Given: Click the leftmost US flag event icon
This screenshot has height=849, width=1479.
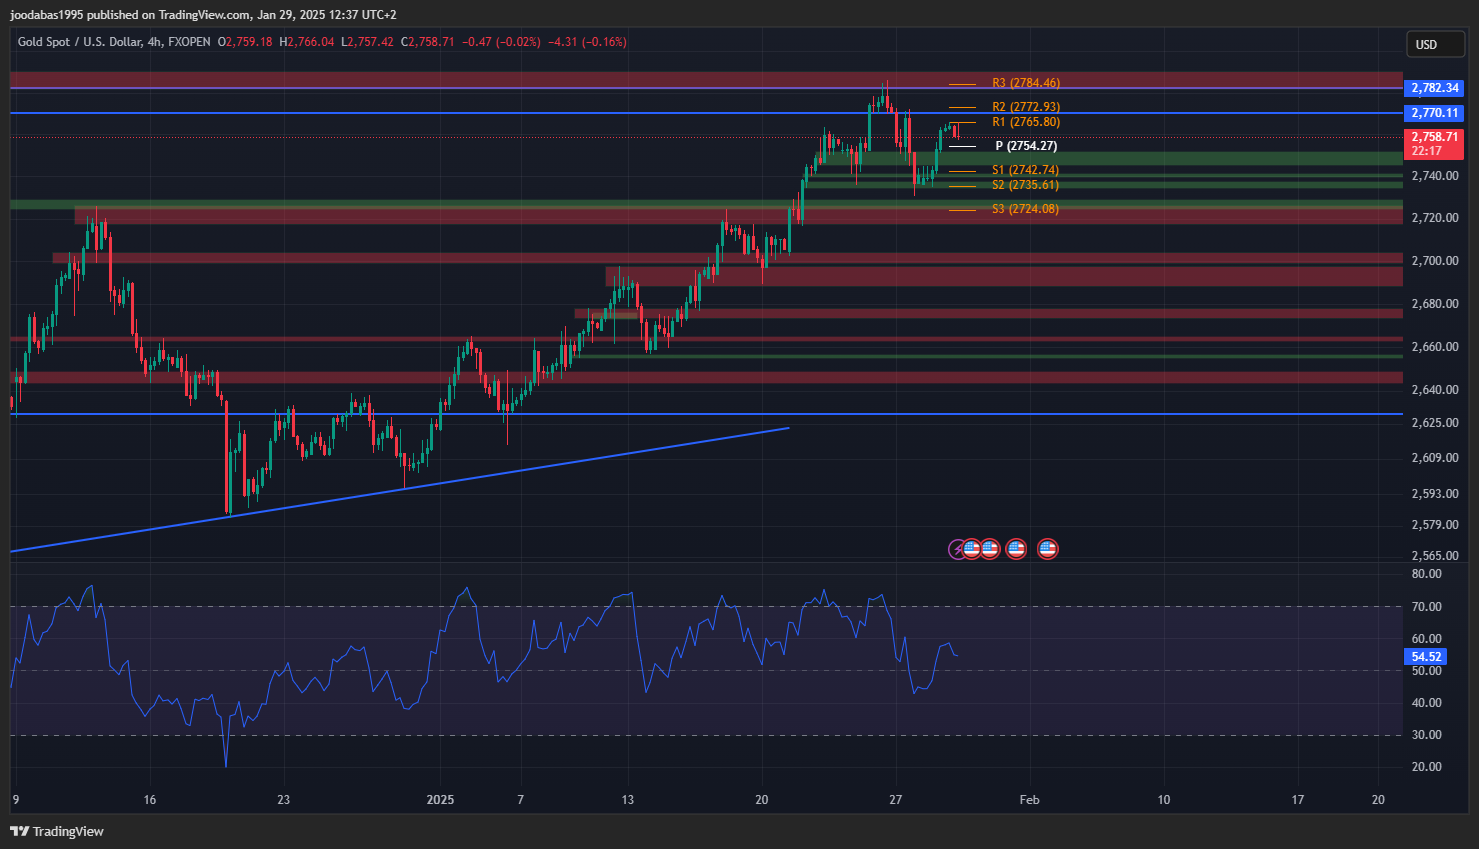Looking at the screenshot, I should (972, 549).
